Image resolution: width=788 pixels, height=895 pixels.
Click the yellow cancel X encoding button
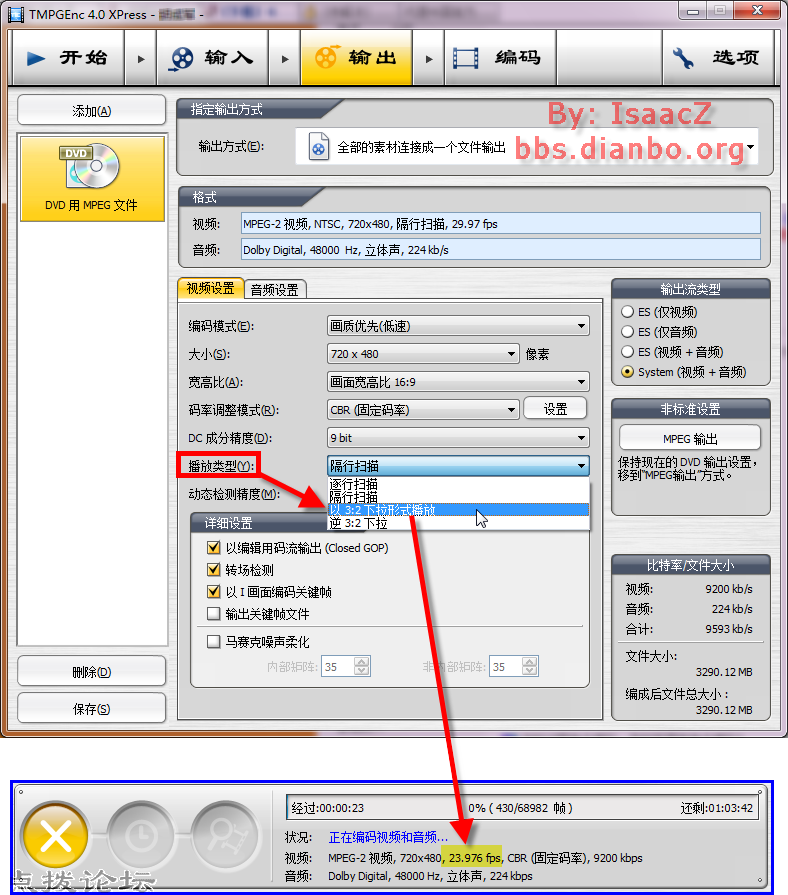click(x=55, y=836)
